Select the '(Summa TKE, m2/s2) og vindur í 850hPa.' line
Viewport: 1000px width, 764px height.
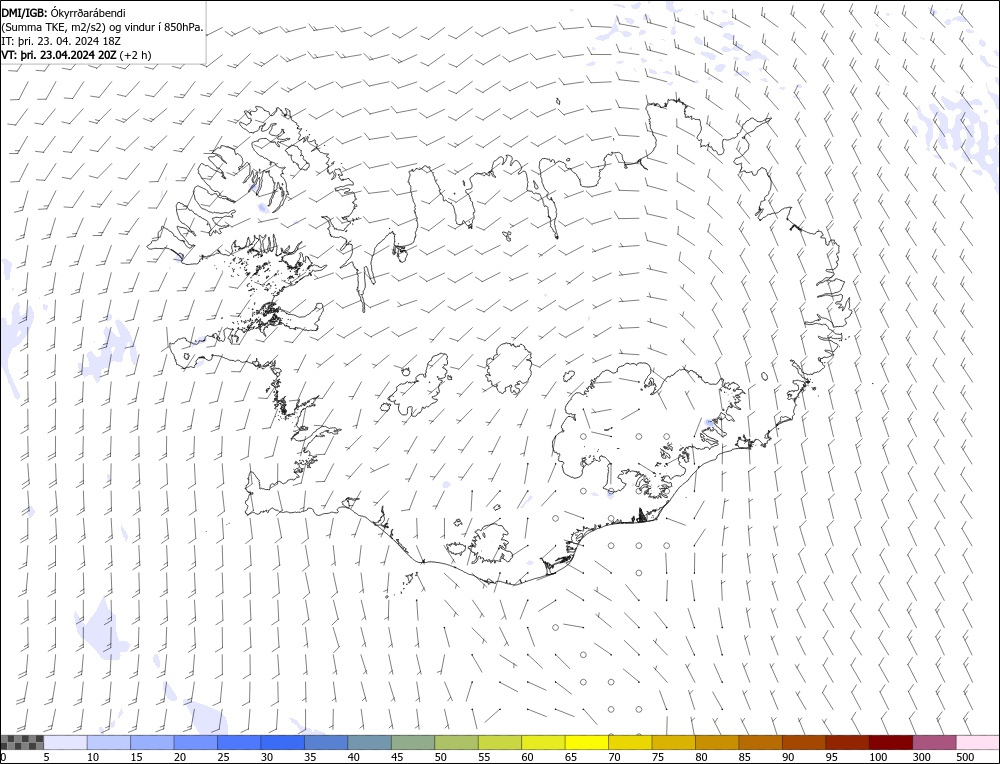[102, 27]
